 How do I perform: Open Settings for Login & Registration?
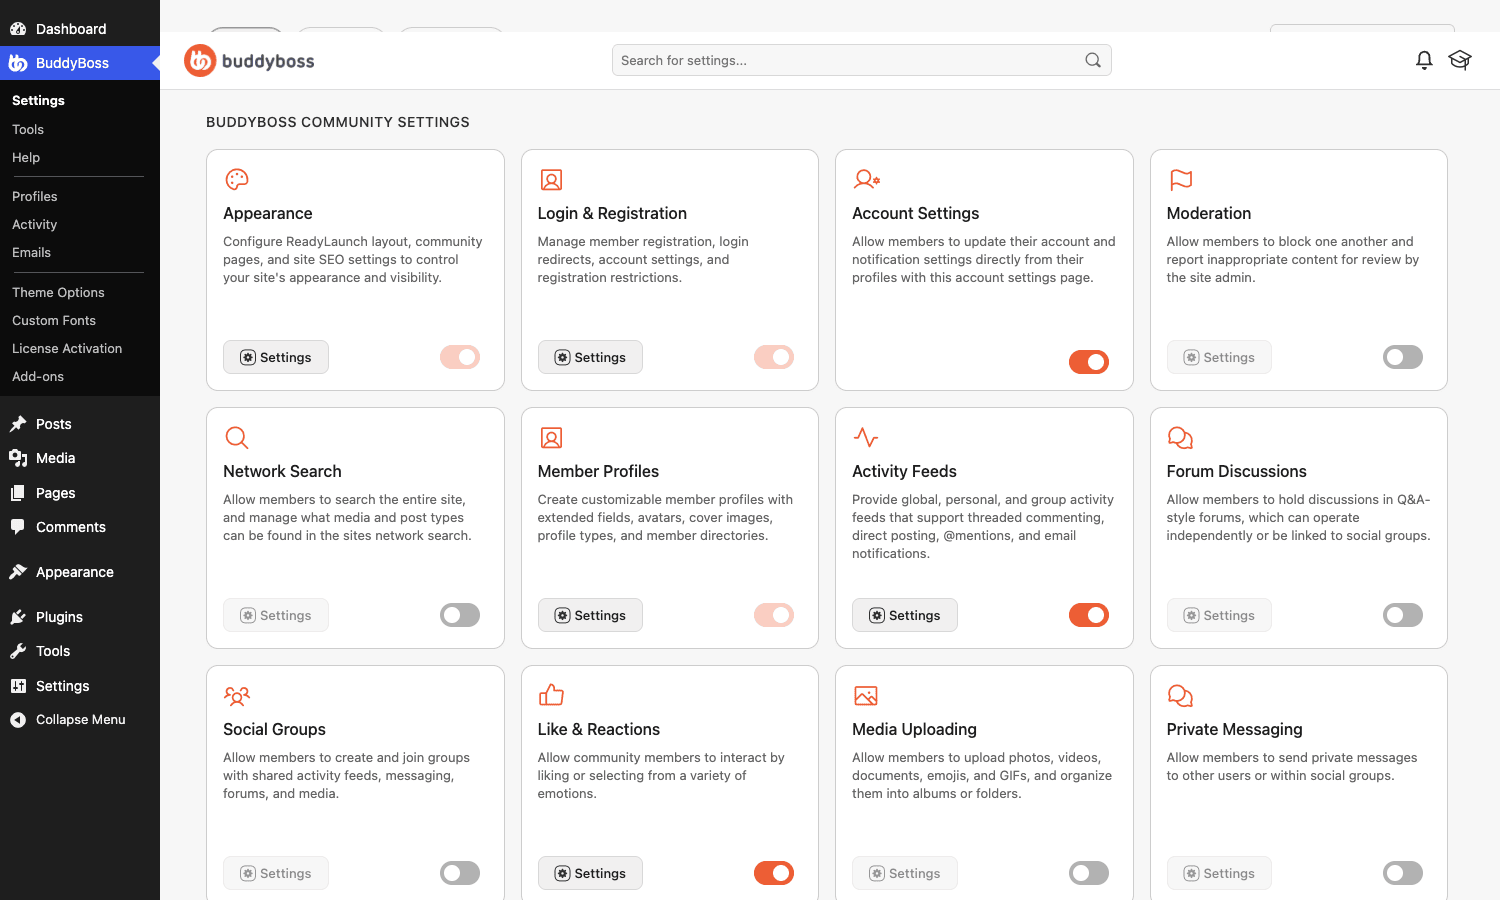pos(590,357)
